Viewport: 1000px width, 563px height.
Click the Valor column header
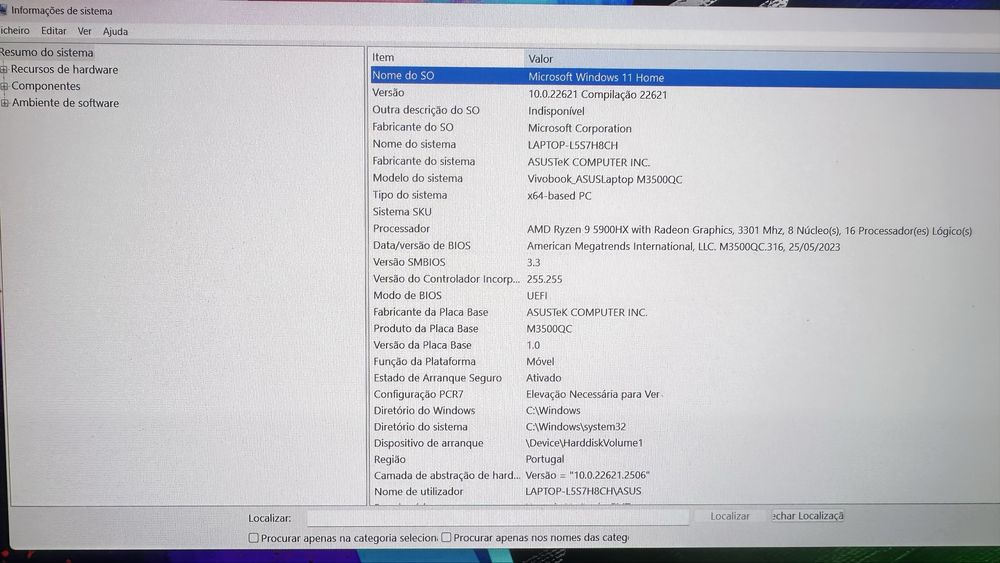(x=762, y=59)
